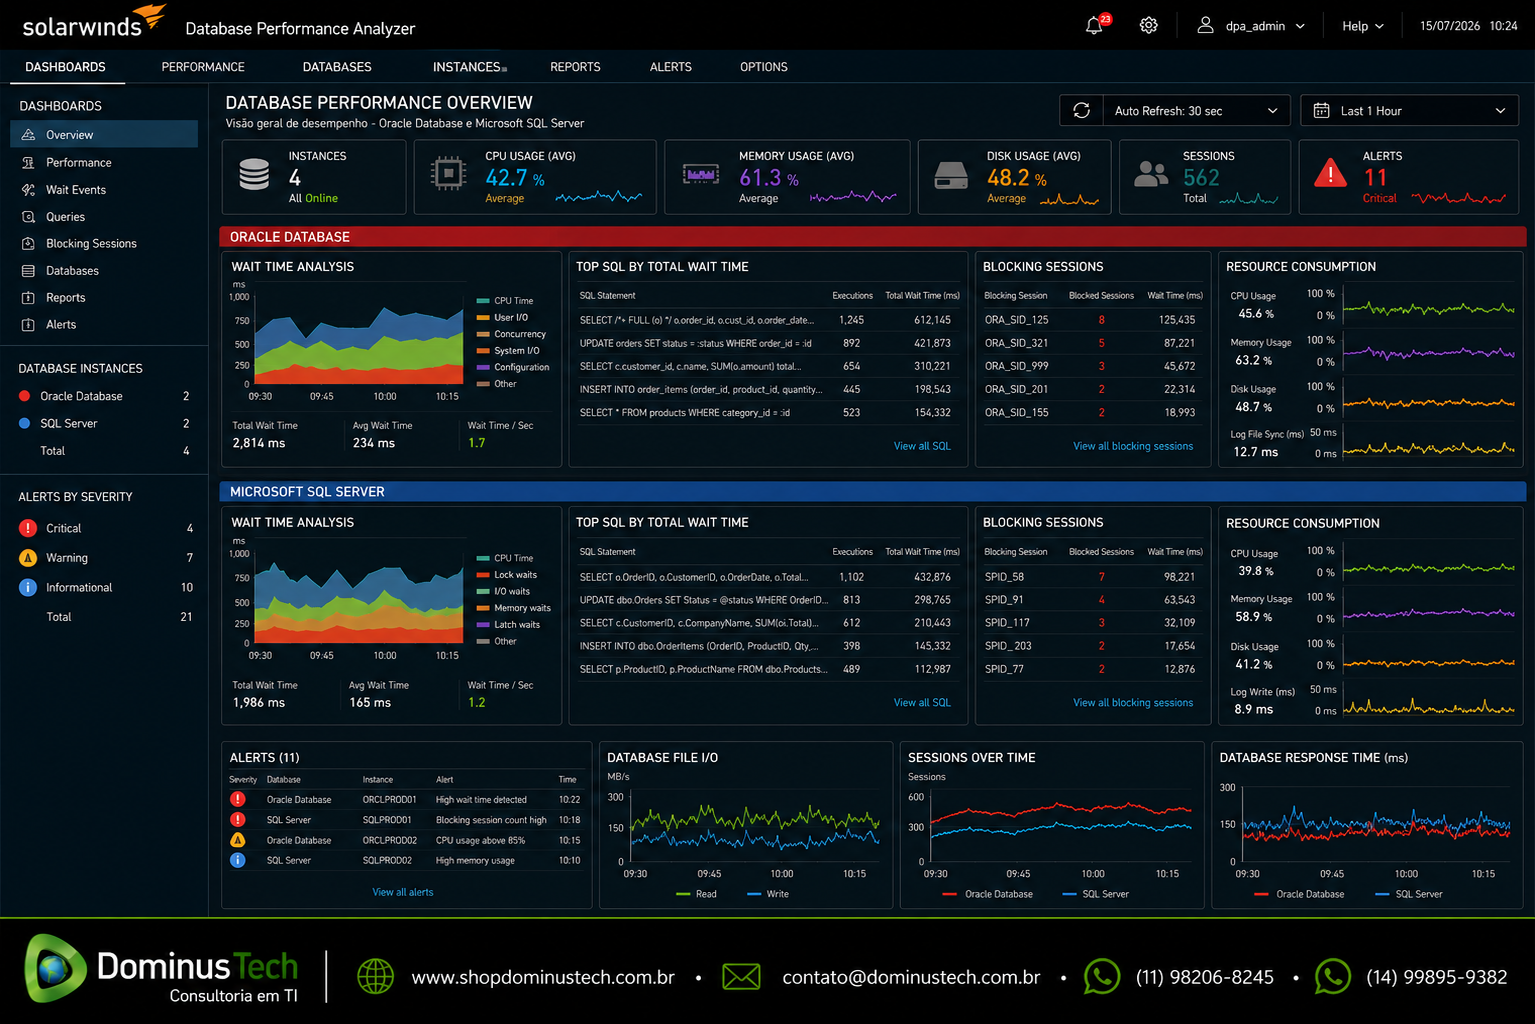
Task: Select Oracle Database instance in sidebar
Action: (104, 396)
